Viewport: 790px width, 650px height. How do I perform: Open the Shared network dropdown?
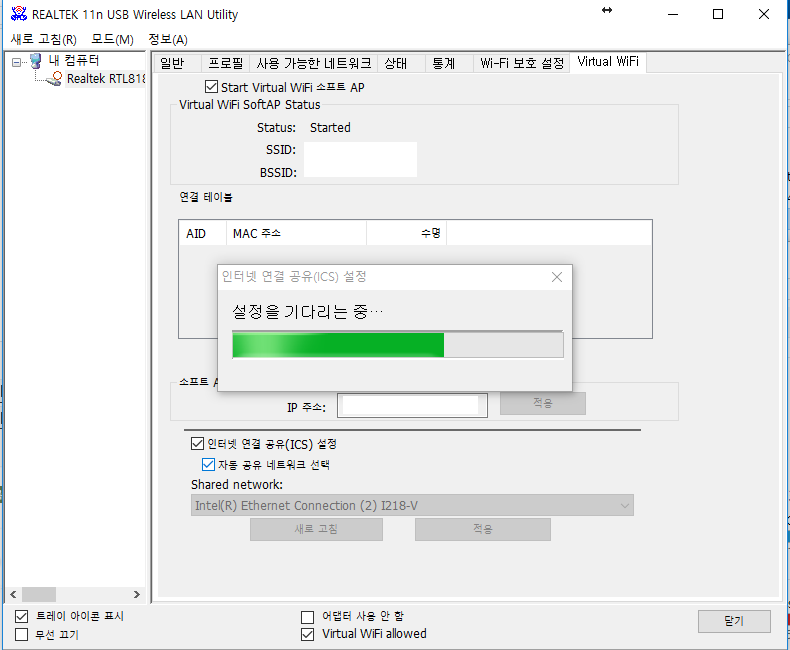412,505
